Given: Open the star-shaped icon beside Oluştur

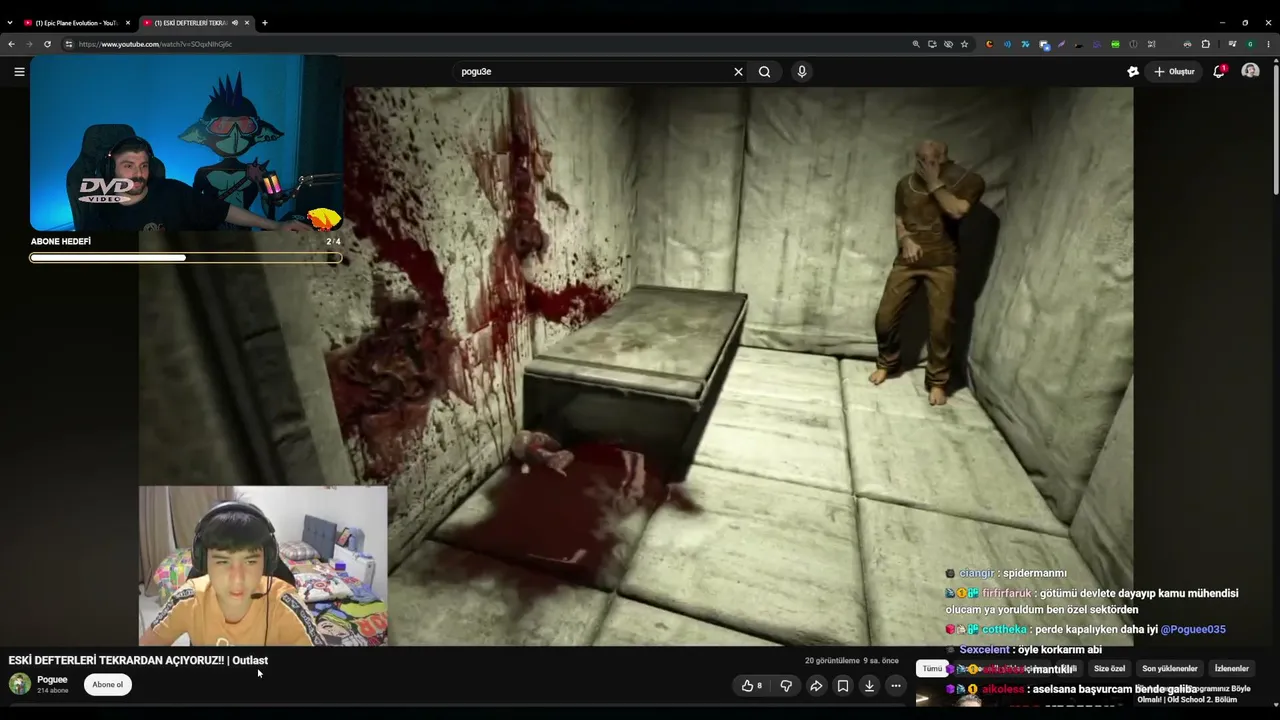Looking at the screenshot, I should coord(1133,72).
